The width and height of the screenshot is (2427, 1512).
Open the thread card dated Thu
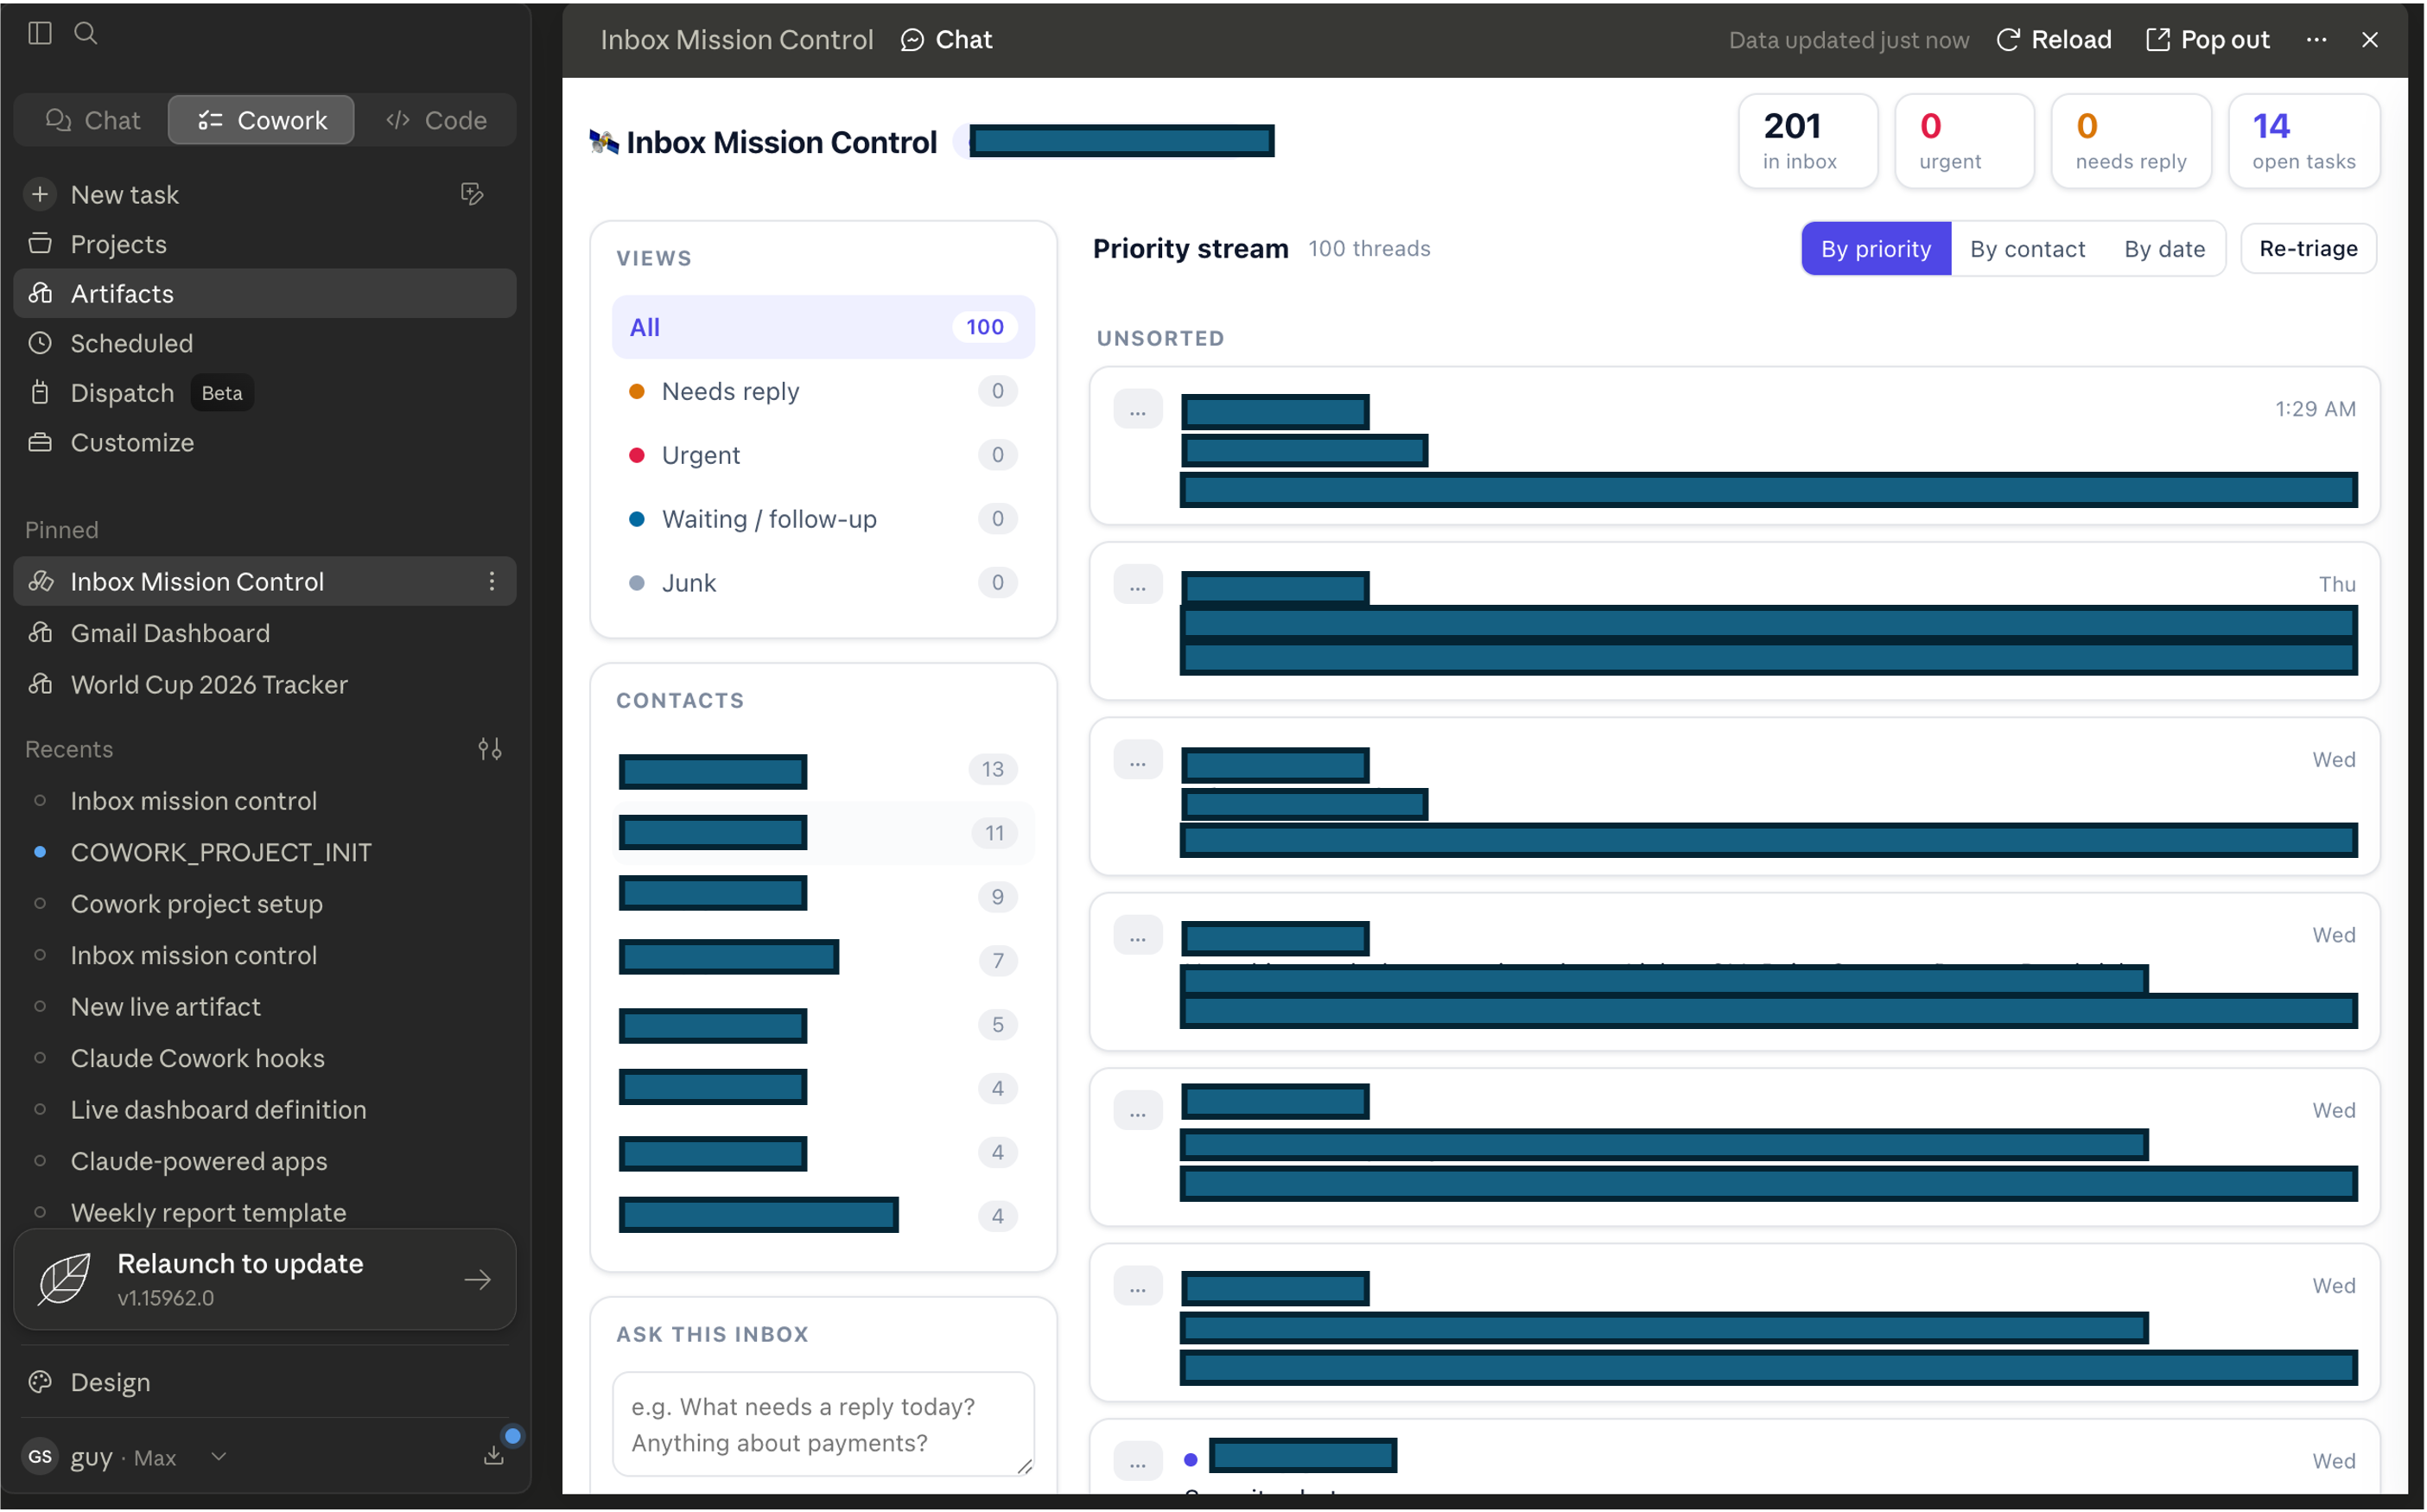pos(1735,622)
